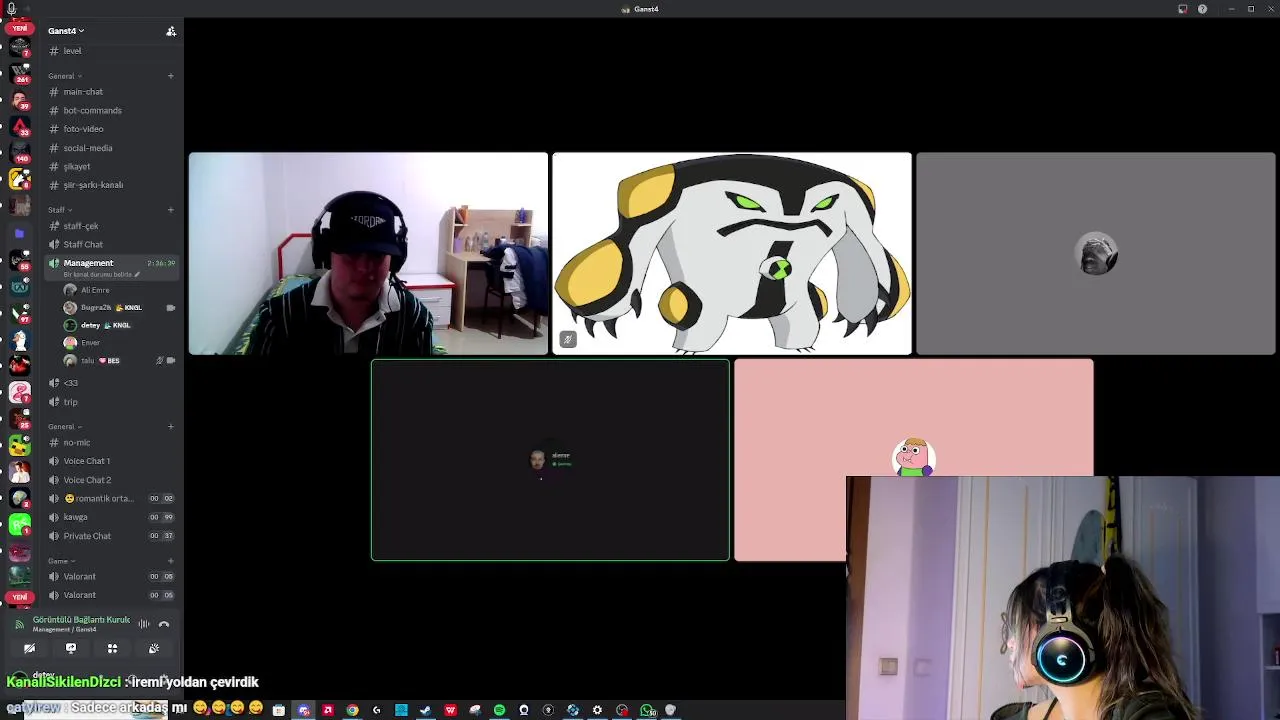Screen dimensions: 1280x720
Task: Join the Staff Chat voice channel
Action: point(112,245)
